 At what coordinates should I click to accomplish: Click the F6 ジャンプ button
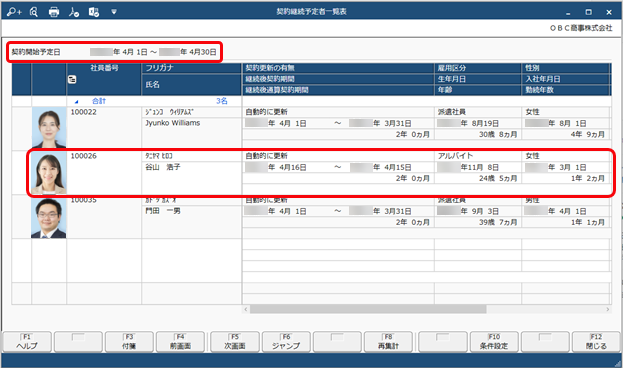286,342
